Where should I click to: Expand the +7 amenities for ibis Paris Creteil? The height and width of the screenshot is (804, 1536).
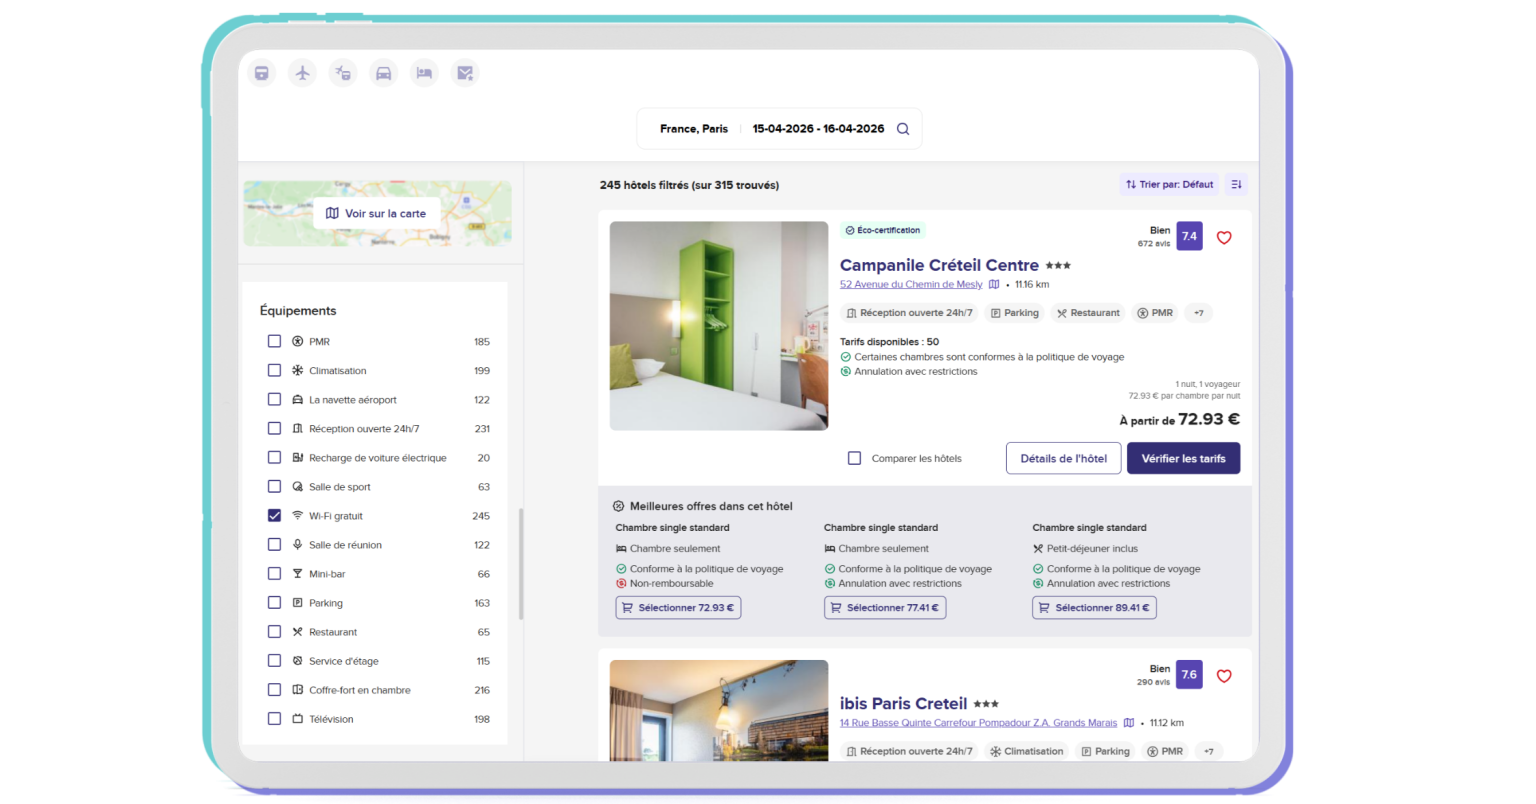pyautogui.click(x=1208, y=751)
